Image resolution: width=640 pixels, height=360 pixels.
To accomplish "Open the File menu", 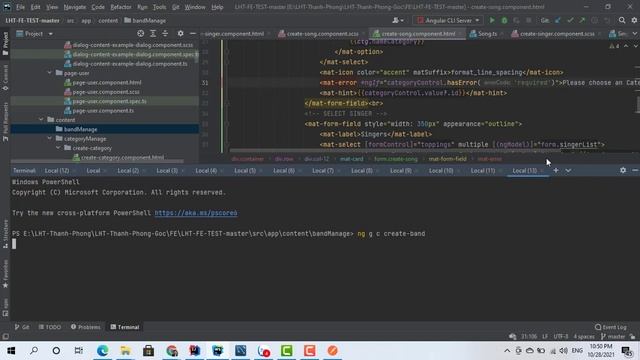I will point(20,7).
